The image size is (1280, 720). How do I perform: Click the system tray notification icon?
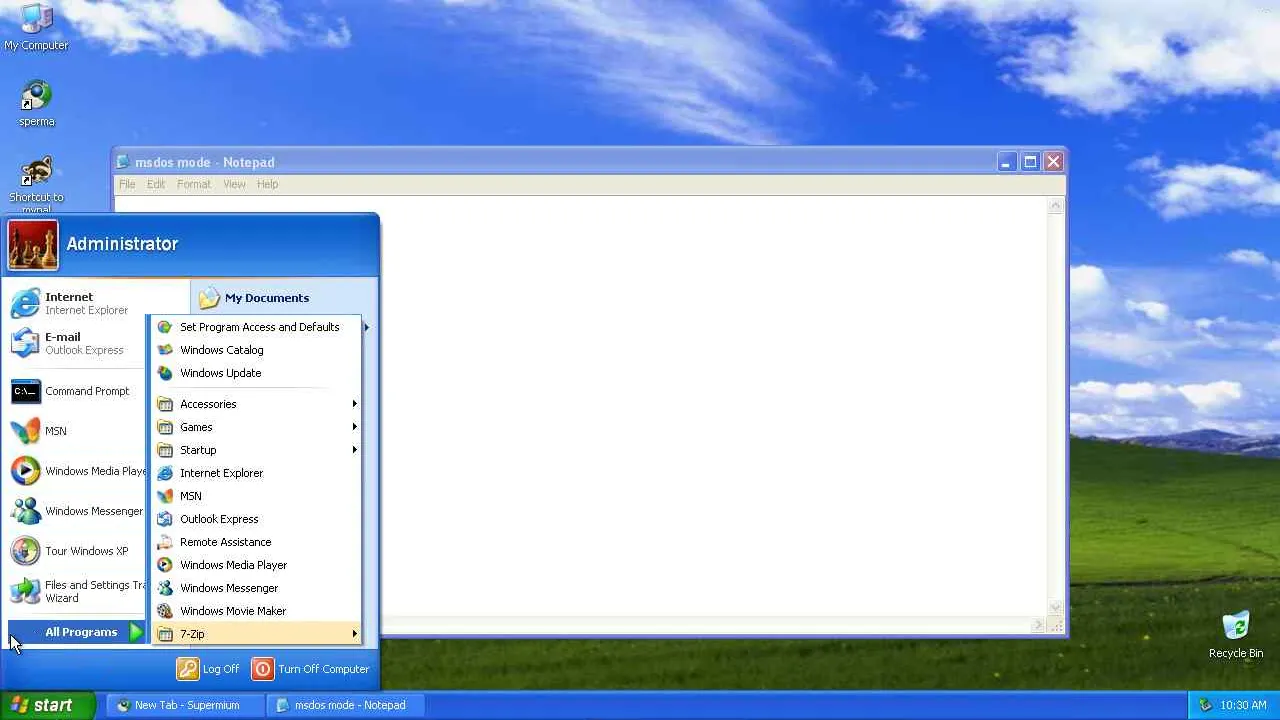(x=1205, y=705)
